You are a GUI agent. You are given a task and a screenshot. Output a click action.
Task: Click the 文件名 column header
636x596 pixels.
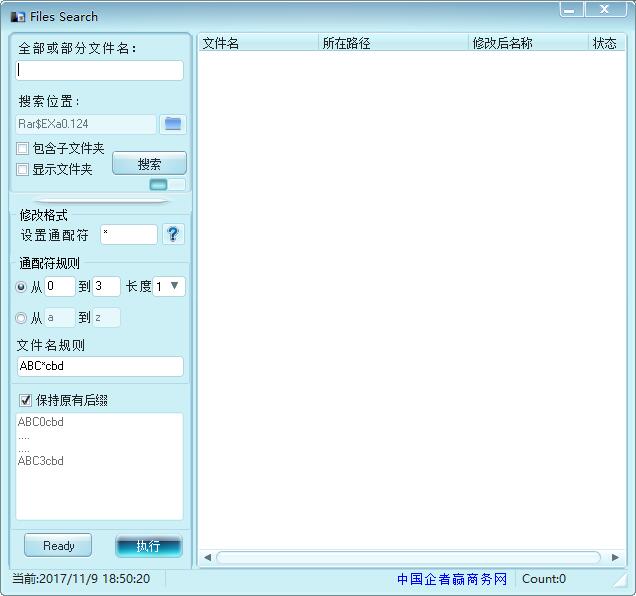pos(257,44)
